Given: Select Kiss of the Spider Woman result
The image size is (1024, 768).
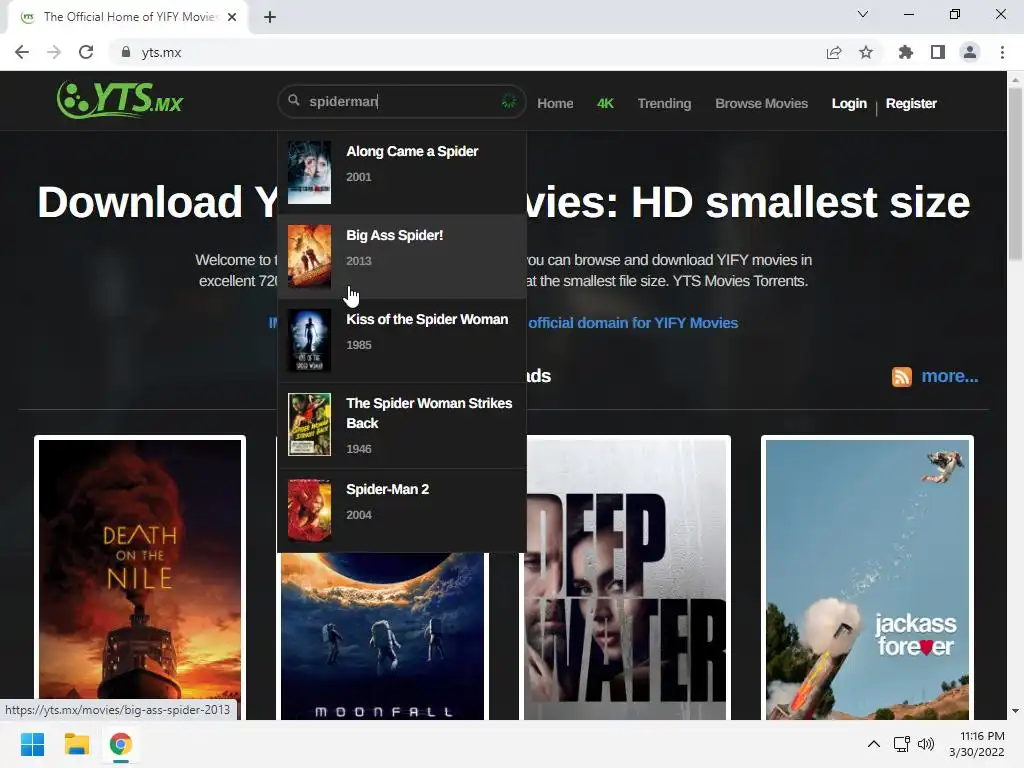Looking at the screenshot, I should [402, 340].
